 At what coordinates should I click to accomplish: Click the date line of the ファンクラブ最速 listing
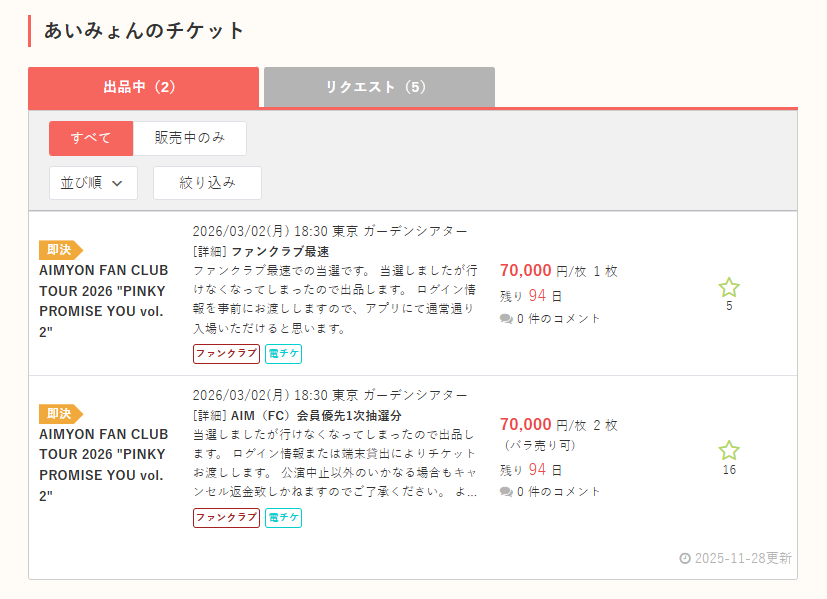click(330, 231)
